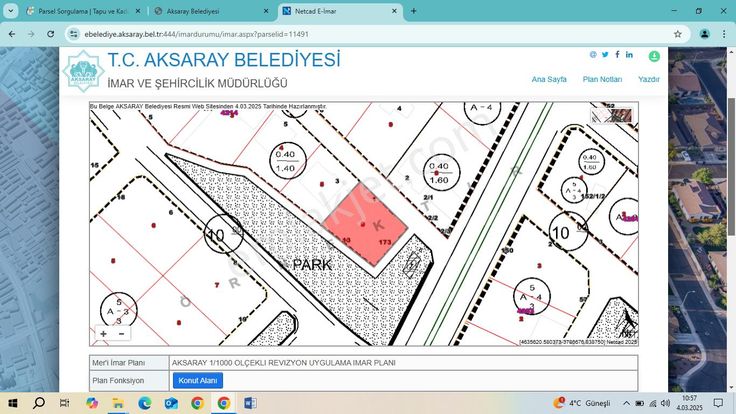Expand the tab search dropdown
The width and height of the screenshot is (736, 414).
click(x=10, y=11)
